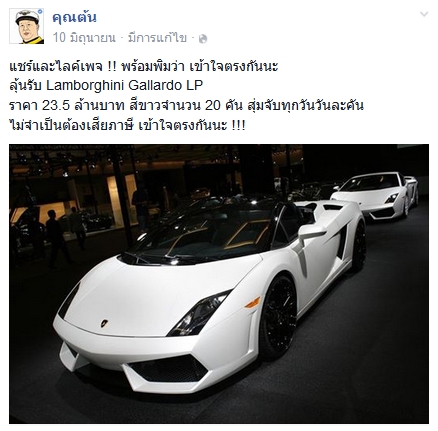The width and height of the screenshot is (438, 431).
Task: View edit history via มีการแก้ไข
Action: click(x=157, y=38)
